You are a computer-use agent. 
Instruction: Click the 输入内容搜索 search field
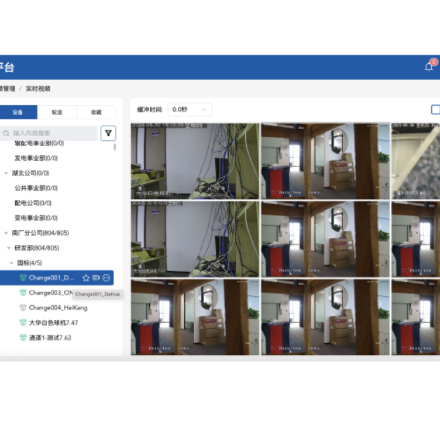click(x=49, y=133)
